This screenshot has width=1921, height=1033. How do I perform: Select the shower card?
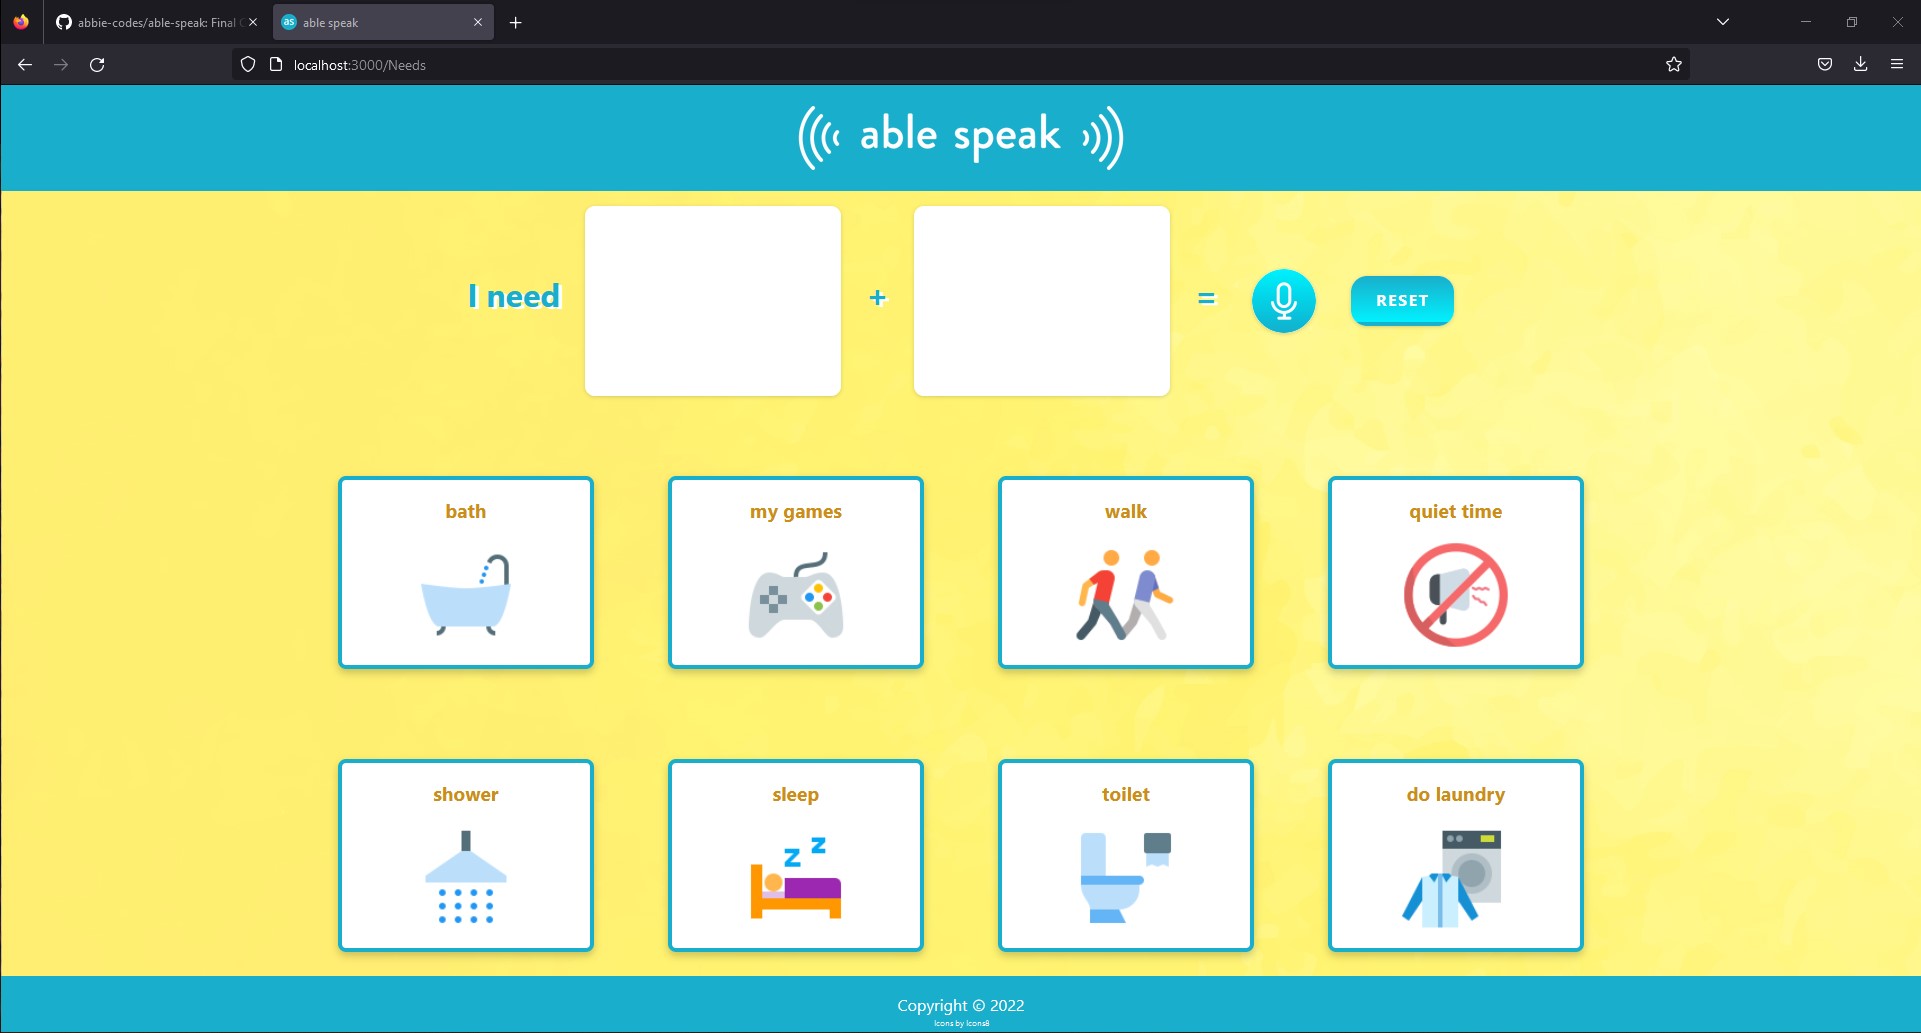coord(466,855)
